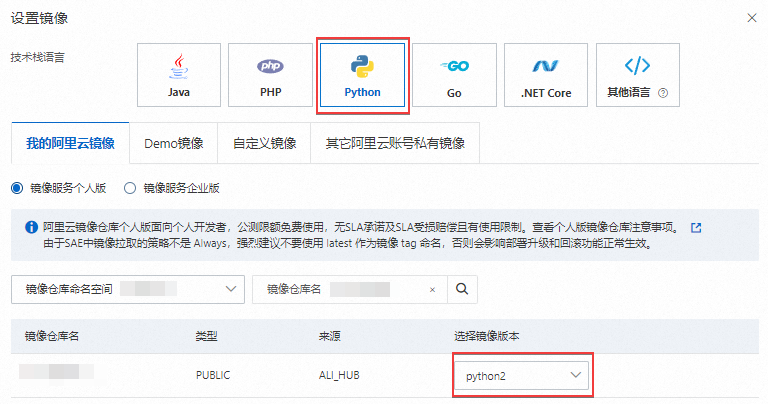Click the 来源 column header
Screen dimensions: 768x404
330,336
